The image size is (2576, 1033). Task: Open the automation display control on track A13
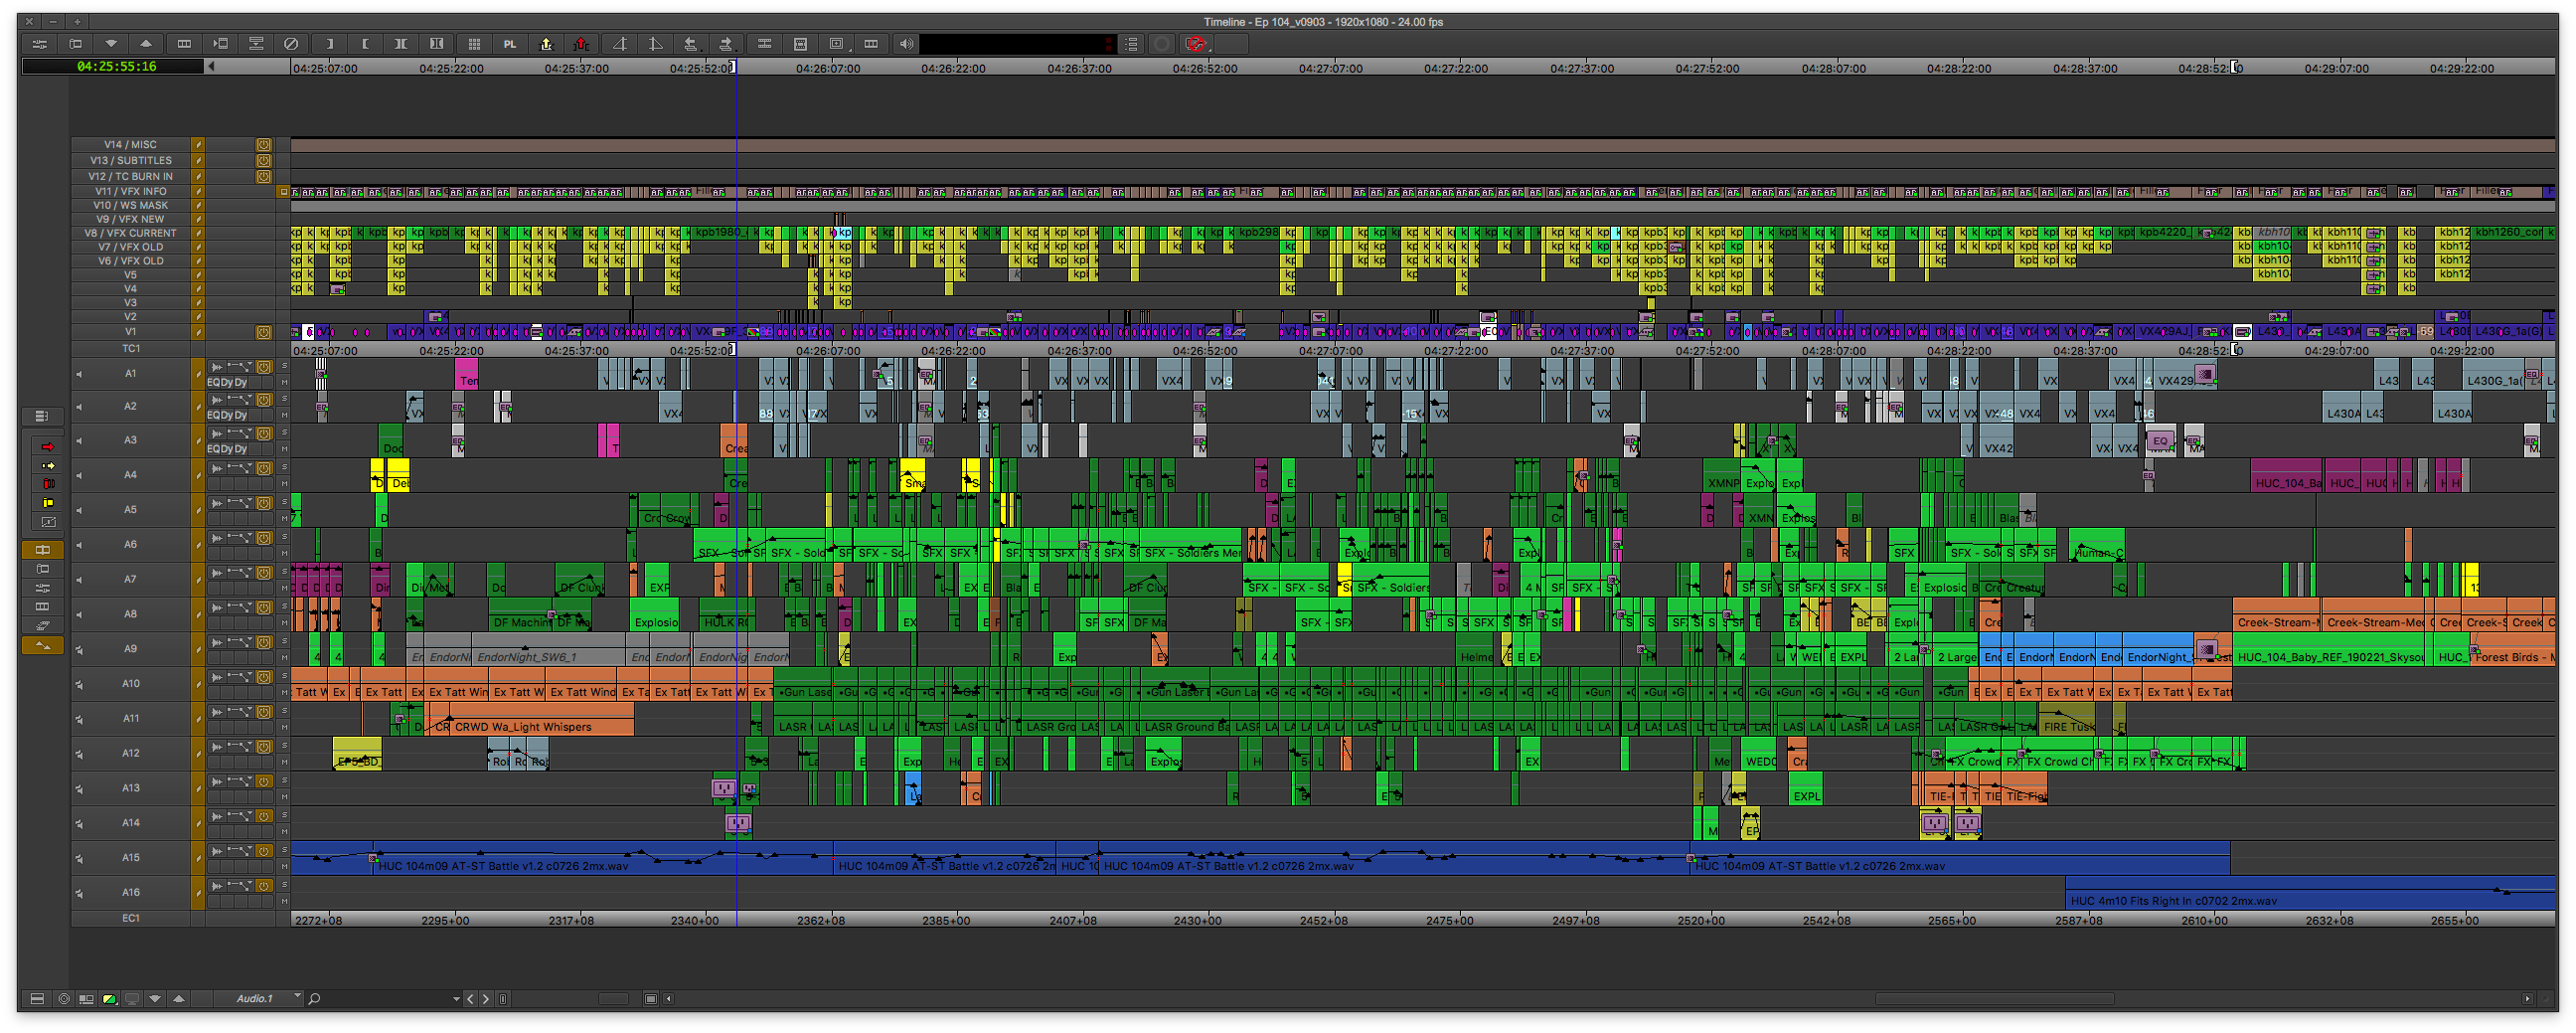[239, 781]
